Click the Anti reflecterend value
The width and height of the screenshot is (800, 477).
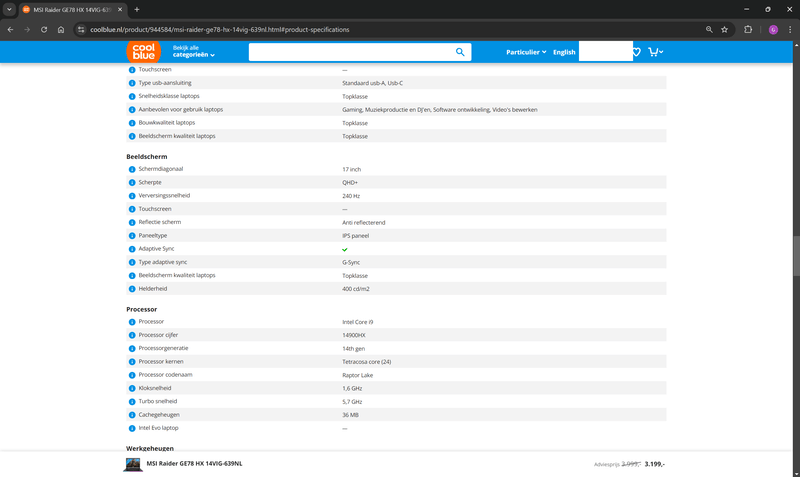pos(364,222)
